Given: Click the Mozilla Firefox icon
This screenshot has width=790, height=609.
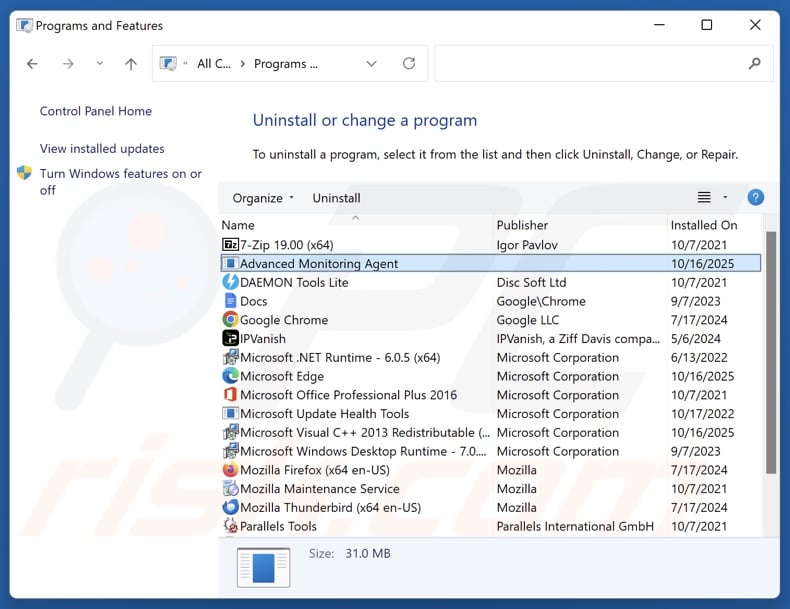Looking at the screenshot, I should [230, 470].
